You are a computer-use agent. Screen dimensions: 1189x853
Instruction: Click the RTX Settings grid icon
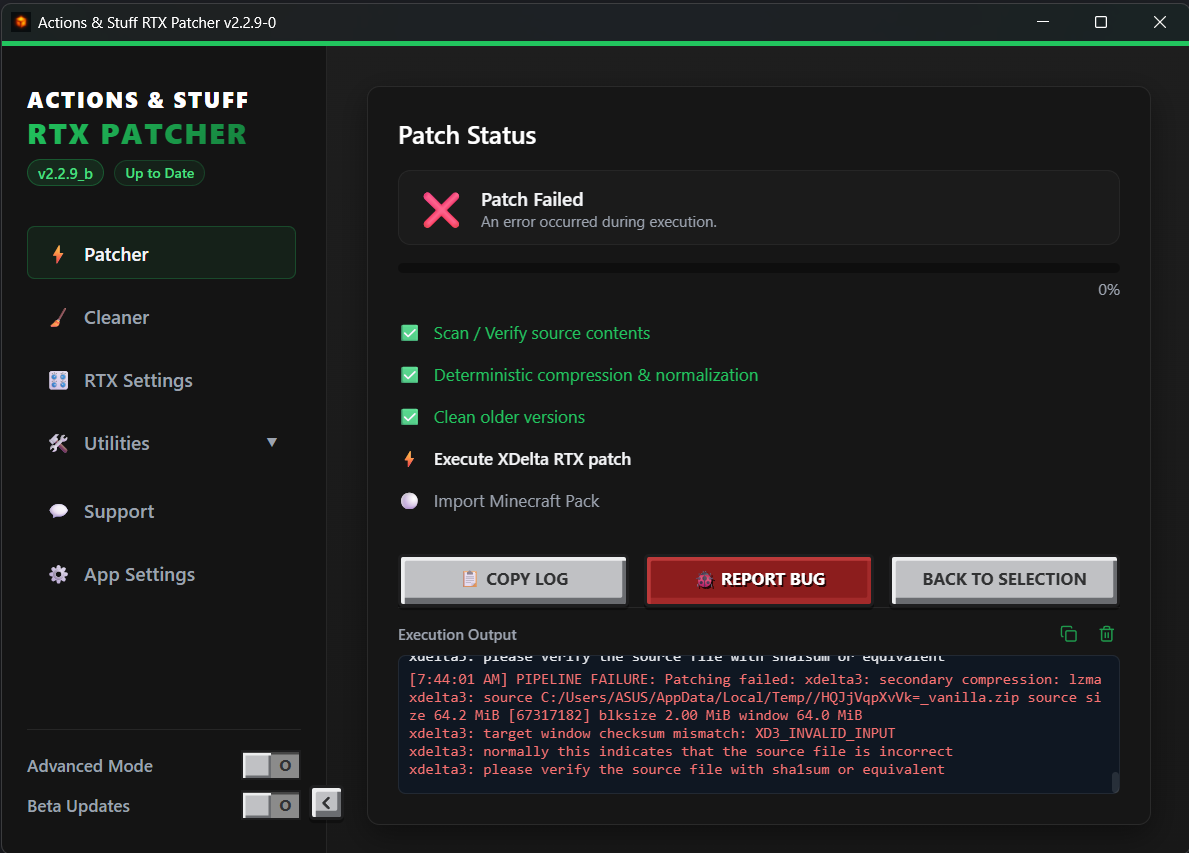pyautogui.click(x=58, y=380)
